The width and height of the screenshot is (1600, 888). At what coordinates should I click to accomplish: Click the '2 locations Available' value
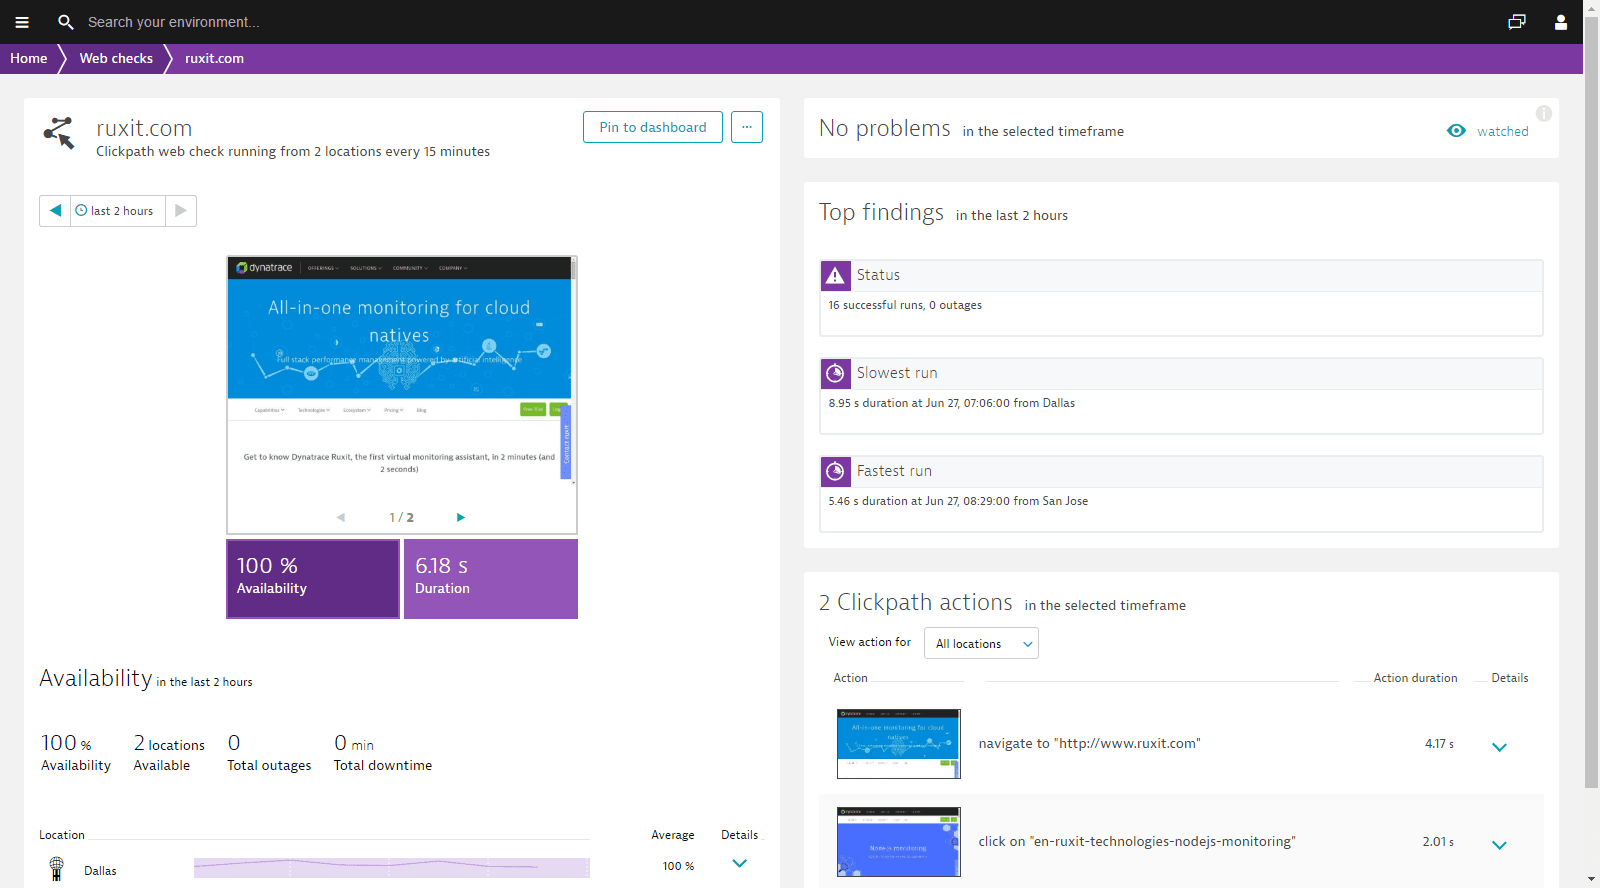pos(169,753)
